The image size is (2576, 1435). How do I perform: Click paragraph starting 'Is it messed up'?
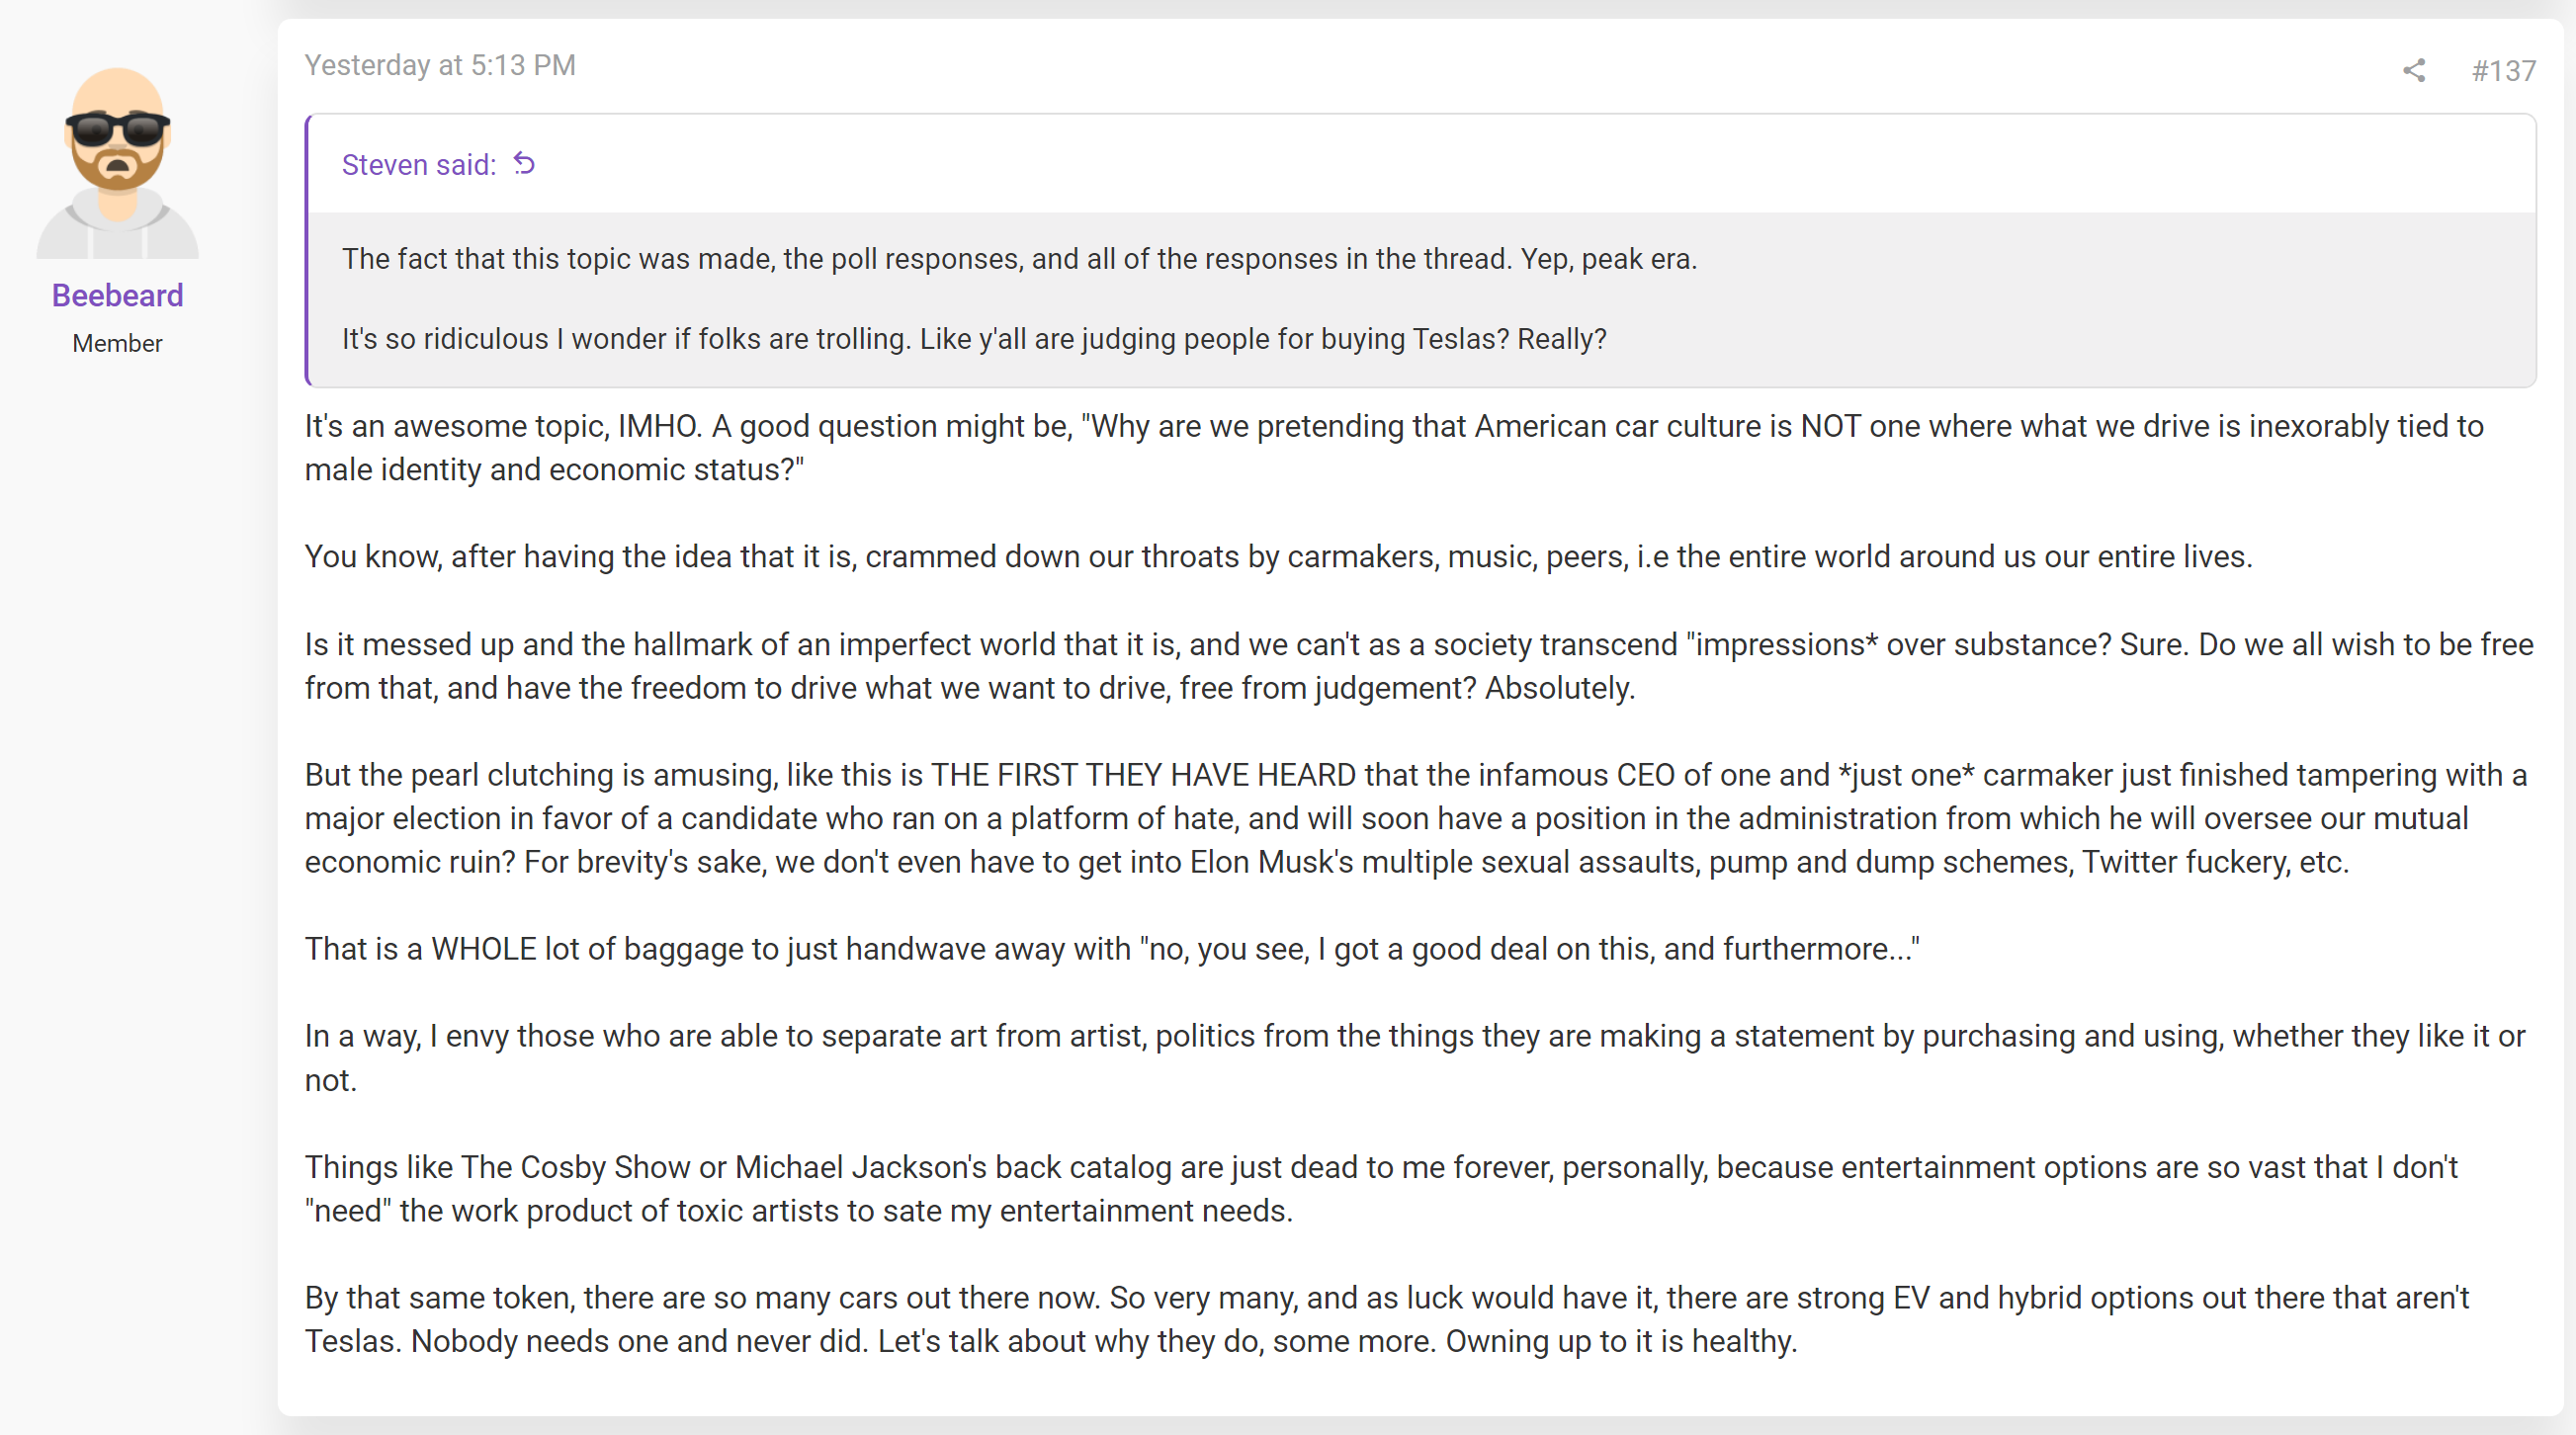click(x=1419, y=666)
